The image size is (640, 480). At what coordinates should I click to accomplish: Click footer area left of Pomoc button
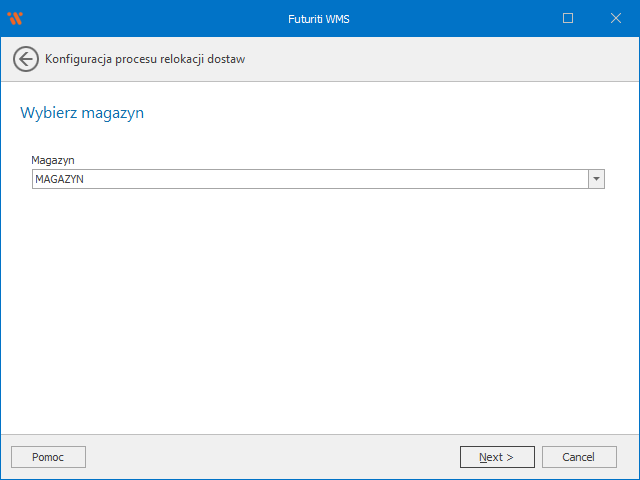tap(5, 457)
